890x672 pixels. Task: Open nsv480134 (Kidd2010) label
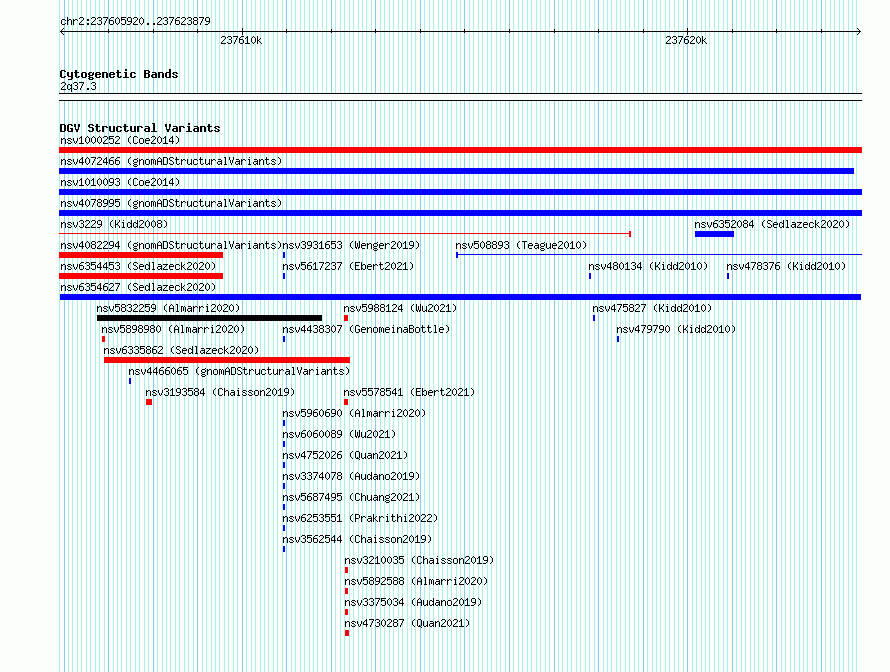click(648, 266)
